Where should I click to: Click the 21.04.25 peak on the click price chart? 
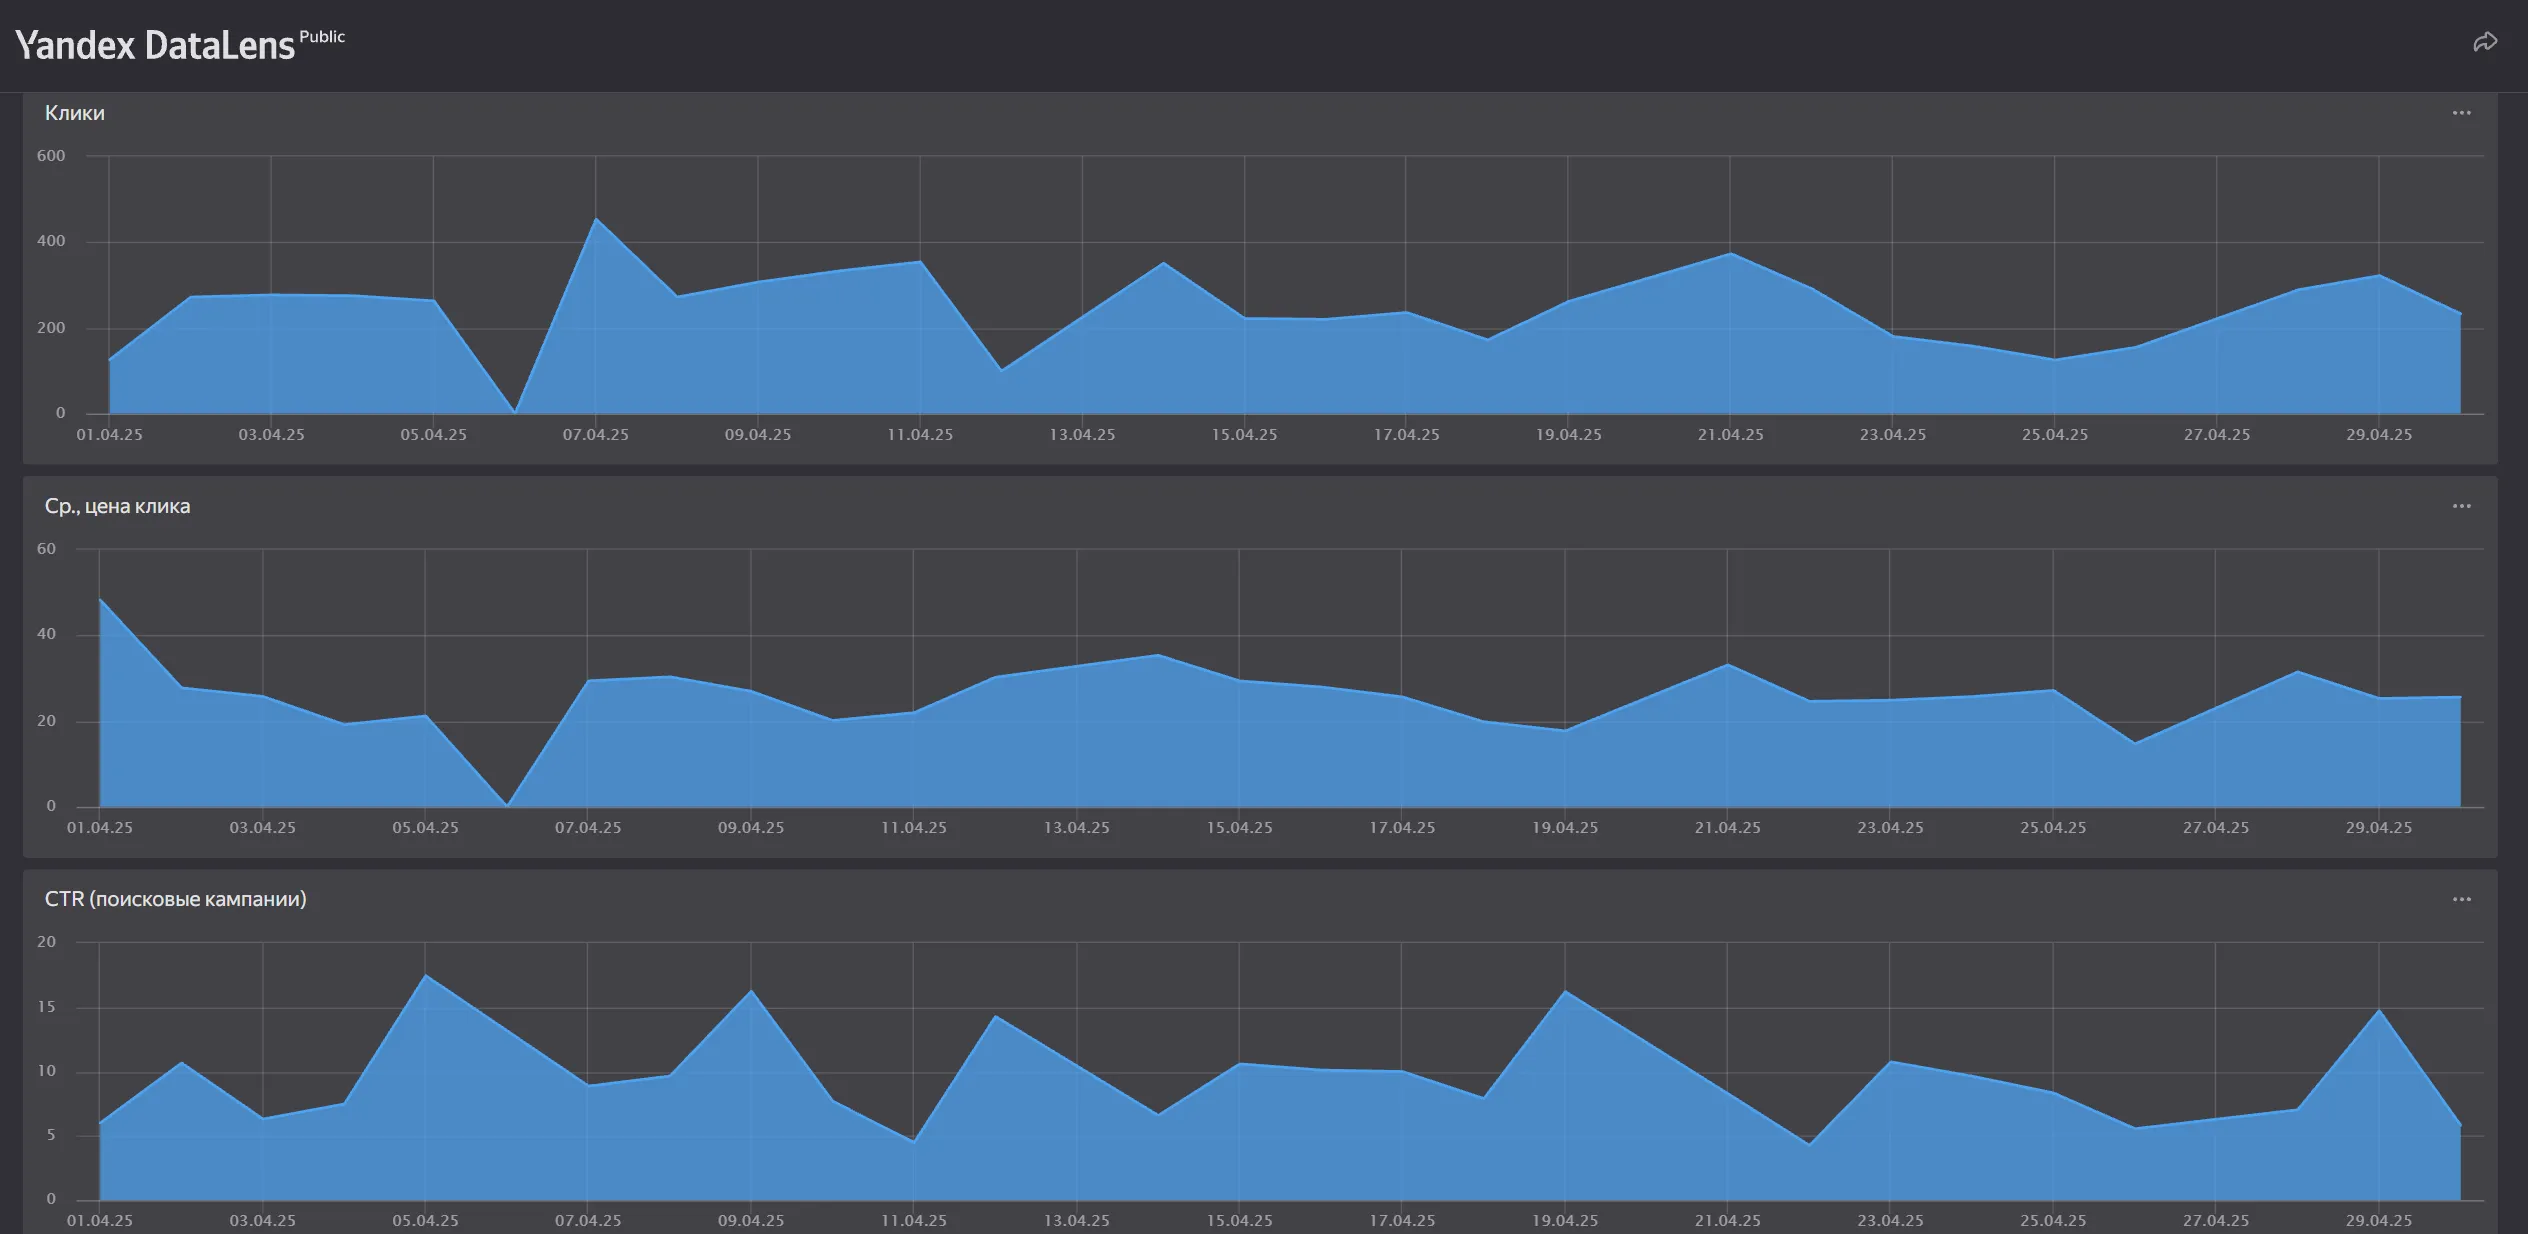coord(1727,665)
